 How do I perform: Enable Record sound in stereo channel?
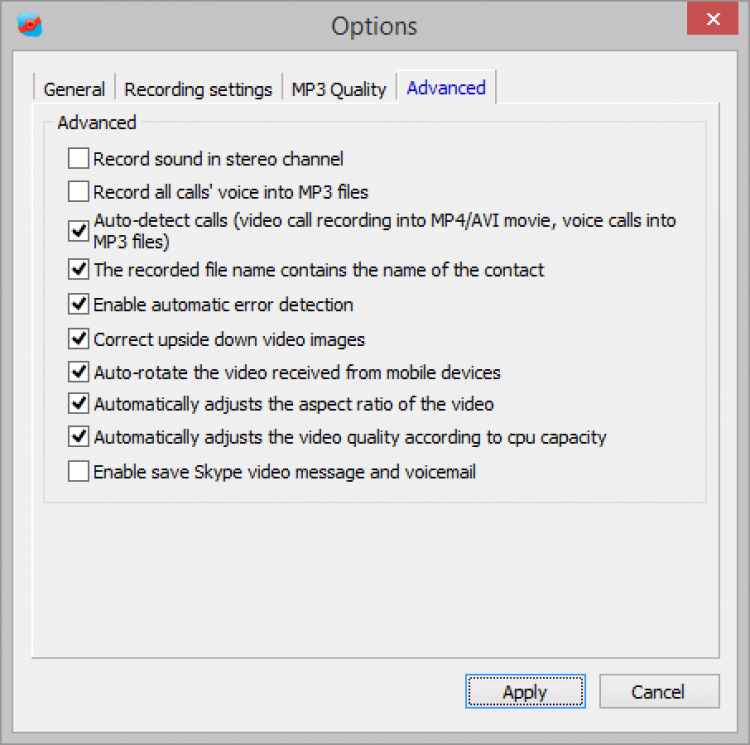click(78, 158)
